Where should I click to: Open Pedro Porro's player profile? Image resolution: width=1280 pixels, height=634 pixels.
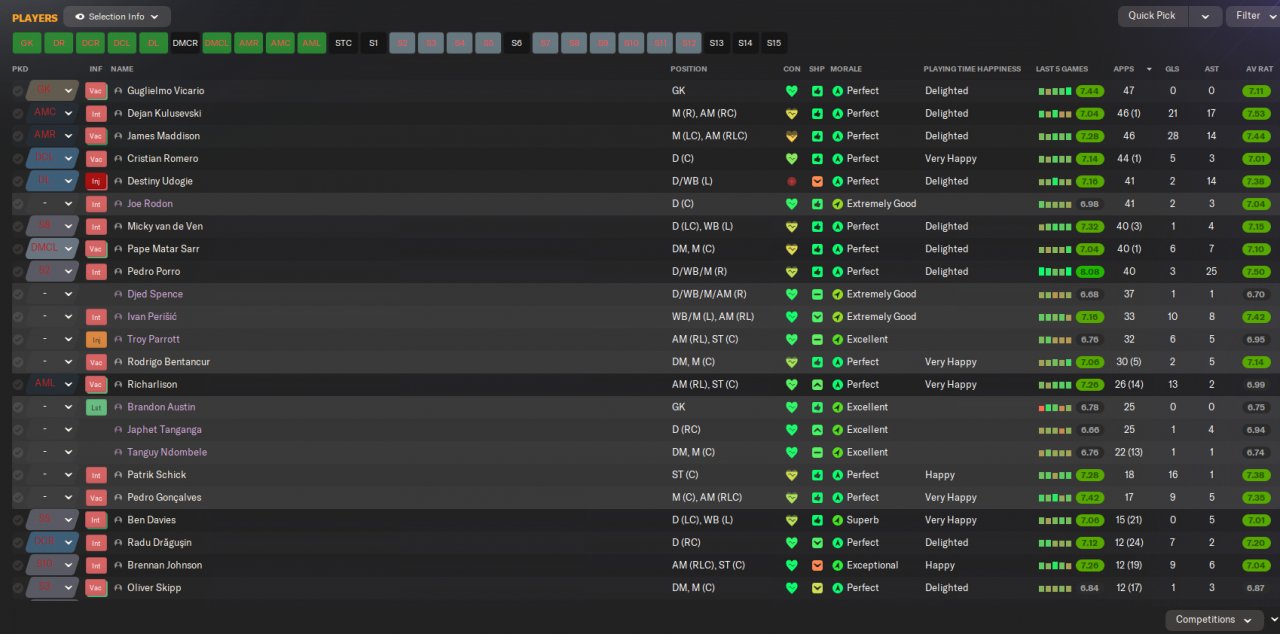pos(153,272)
